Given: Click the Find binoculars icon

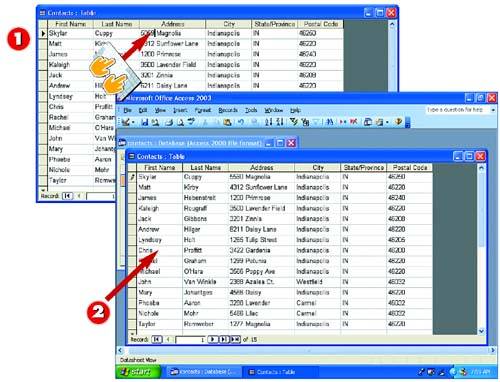Looking at the screenshot, I should 330,122.
